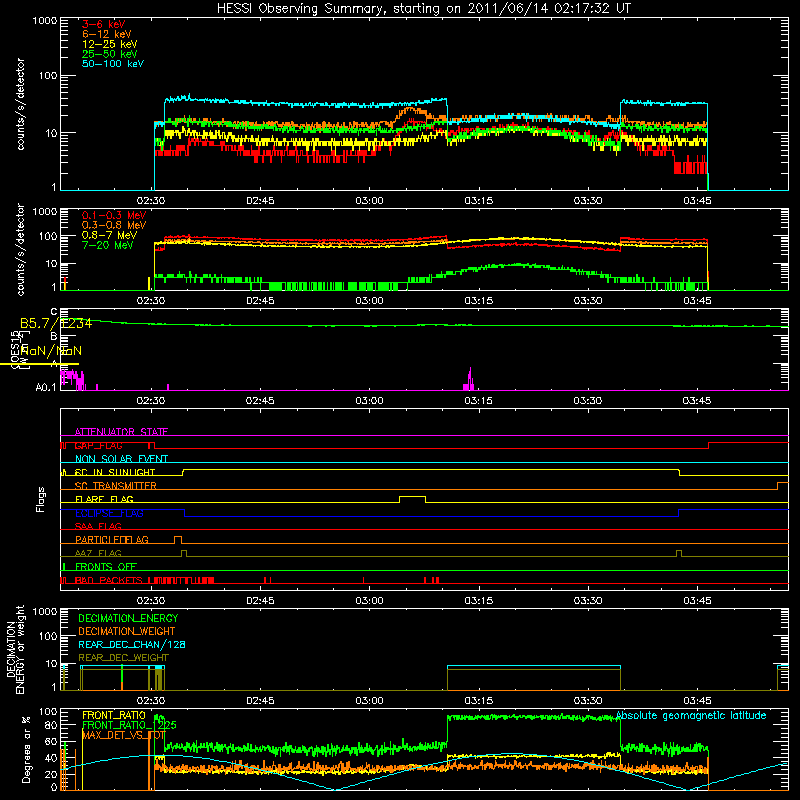Click the 7-20 MeV legend entry
Screen dimensions: 800x800
click(108, 245)
